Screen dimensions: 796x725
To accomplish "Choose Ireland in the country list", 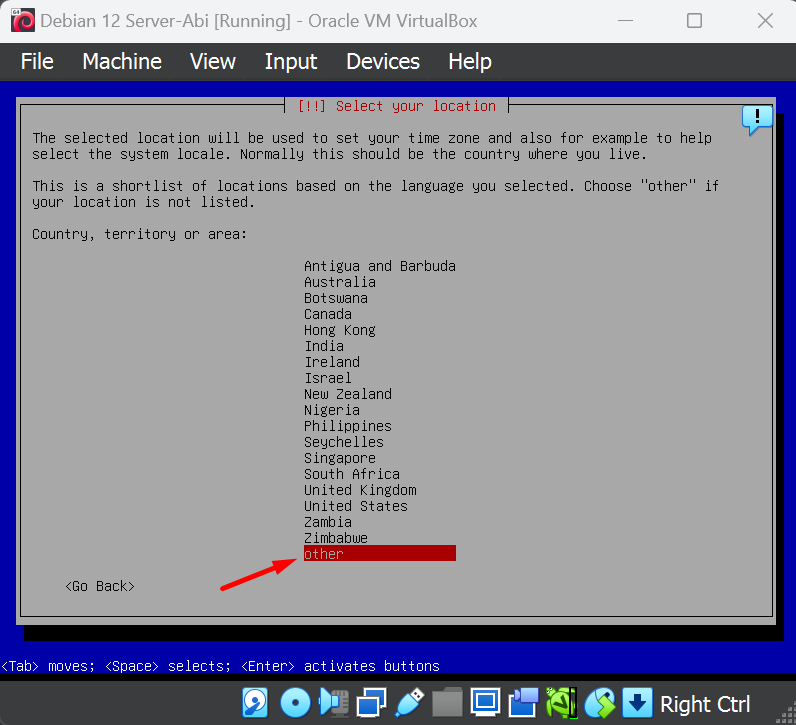I will [380, 362].
